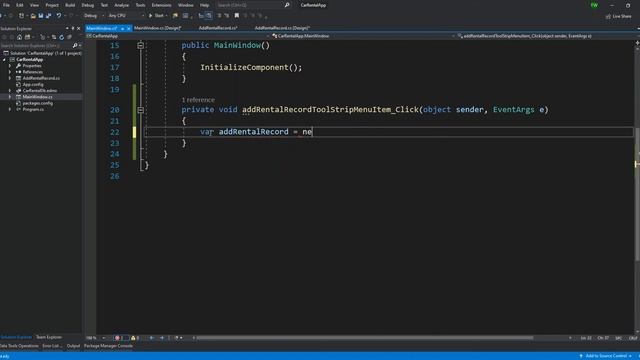The height and width of the screenshot is (360, 640).
Task: Open the CarRentalApp project navigation dropdown
Action: click(x=178, y=36)
